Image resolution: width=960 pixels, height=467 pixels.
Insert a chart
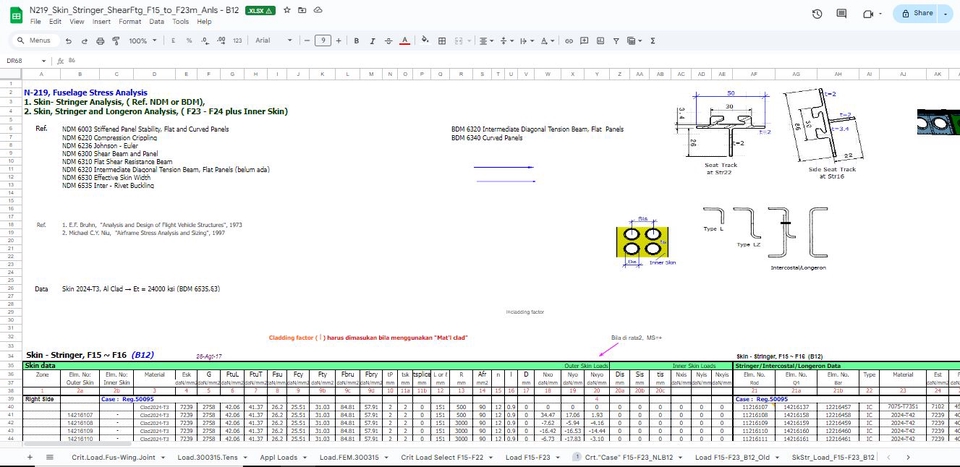[600, 41]
